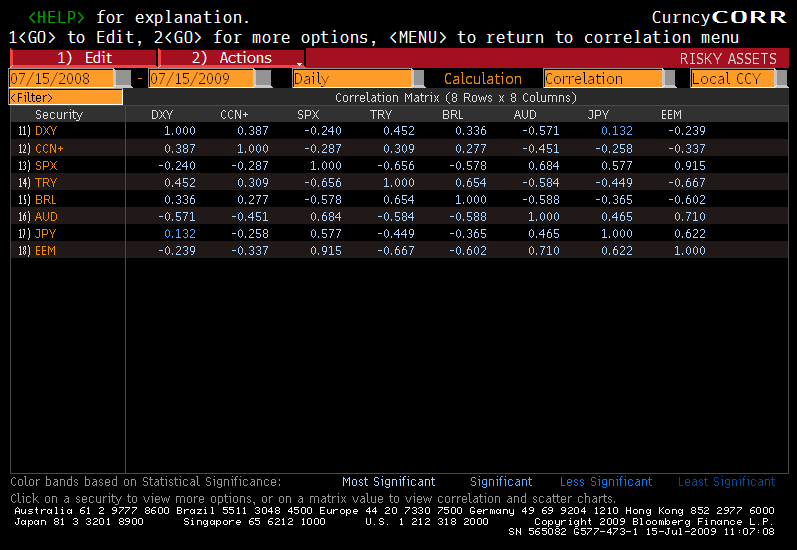The height and width of the screenshot is (550, 797).
Task: Click the end date field 07/15/2009
Action: (x=201, y=79)
